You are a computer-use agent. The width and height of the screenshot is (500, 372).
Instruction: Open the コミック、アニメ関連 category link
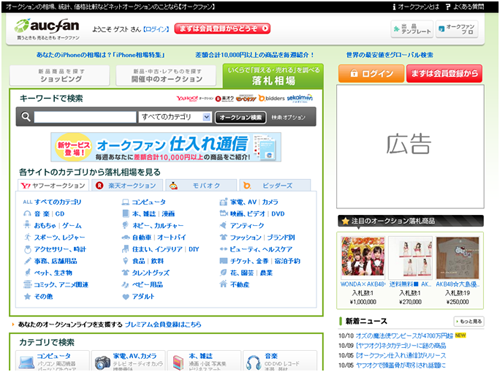coord(61,284)
